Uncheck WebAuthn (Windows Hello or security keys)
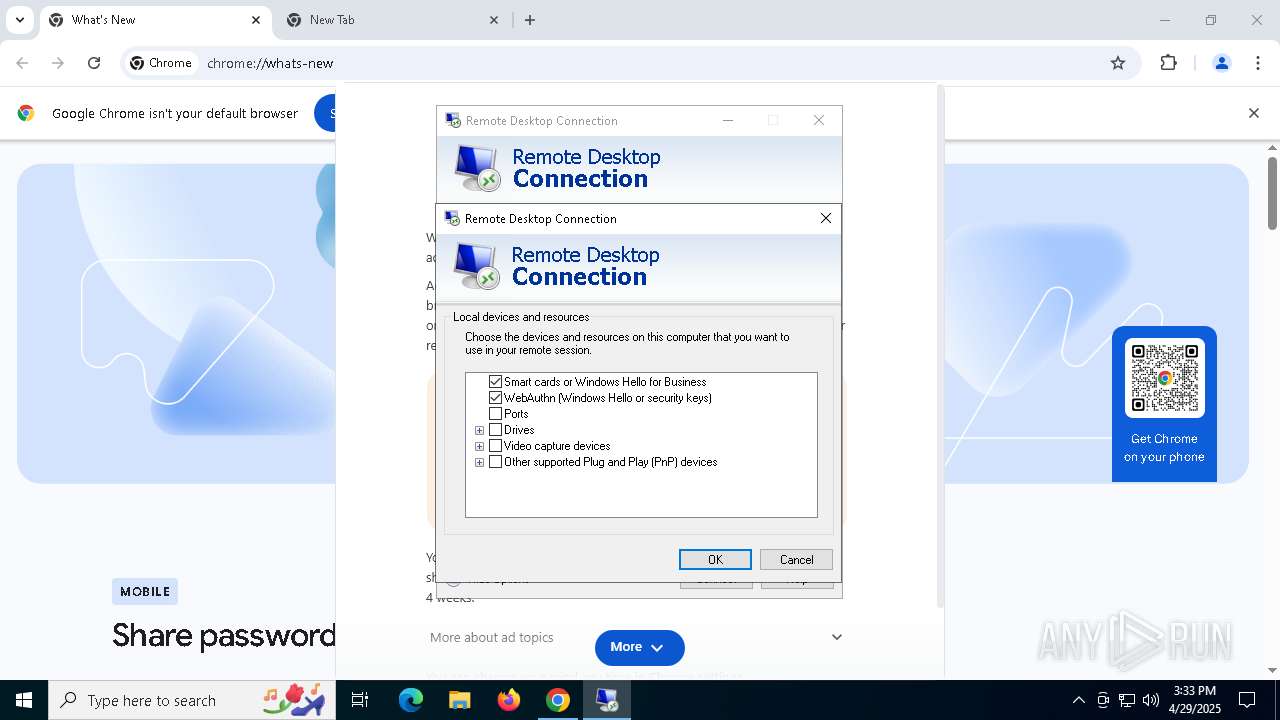The width and height of the screenshot is (1280, 720). pos(495,398)
